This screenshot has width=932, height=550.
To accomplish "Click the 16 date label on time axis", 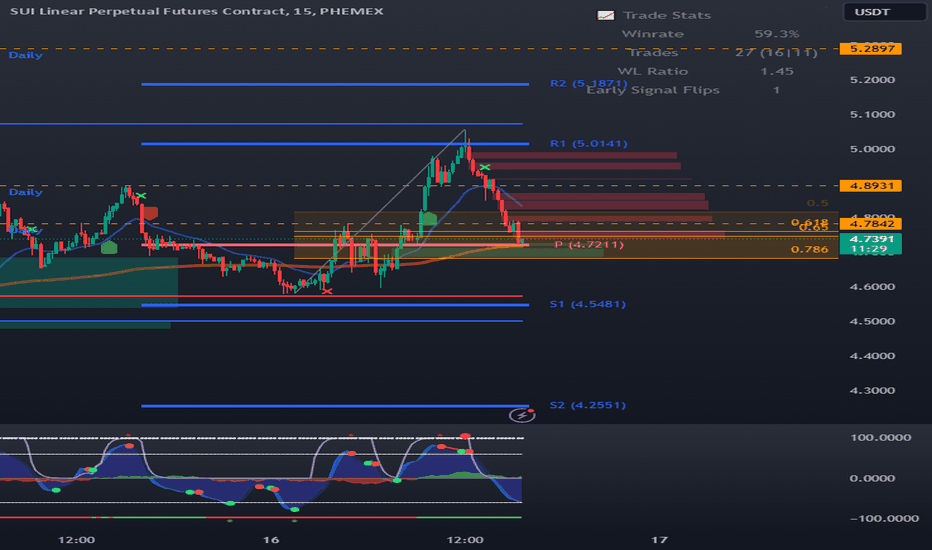I will pyautogui.click(x=270, y=540).
